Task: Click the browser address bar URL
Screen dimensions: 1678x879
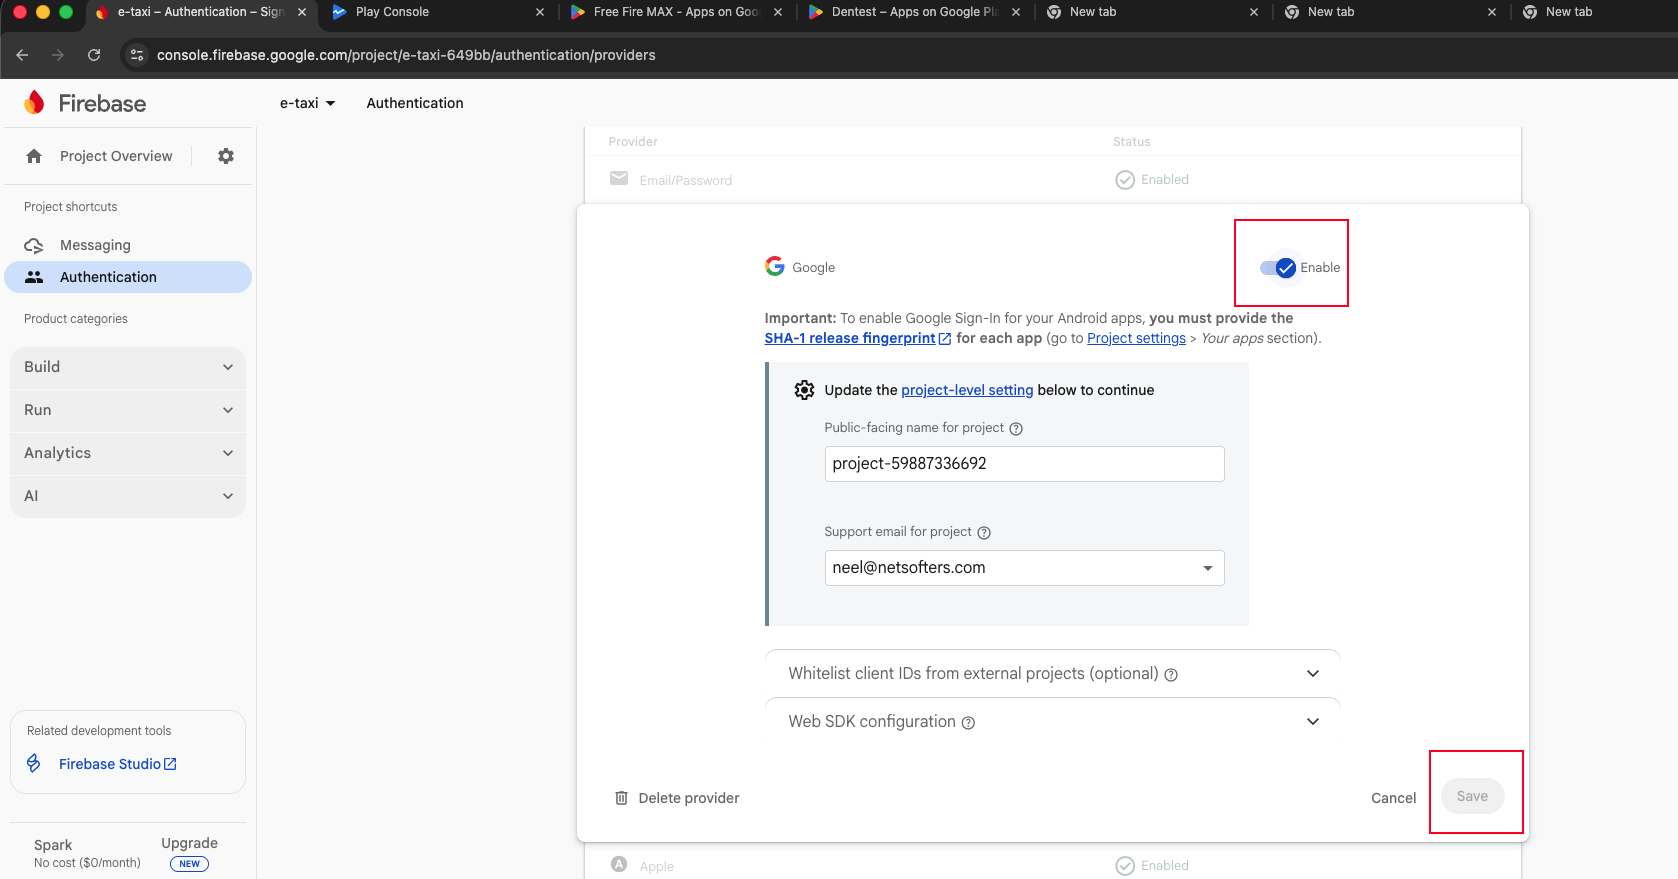Action: (x=406, y=55)
